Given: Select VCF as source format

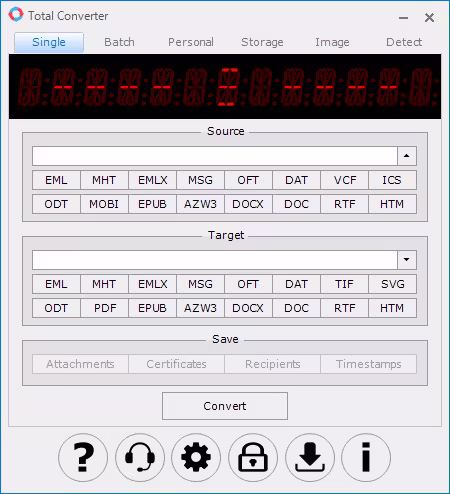Looking at the screenshot, I should 344,180.
